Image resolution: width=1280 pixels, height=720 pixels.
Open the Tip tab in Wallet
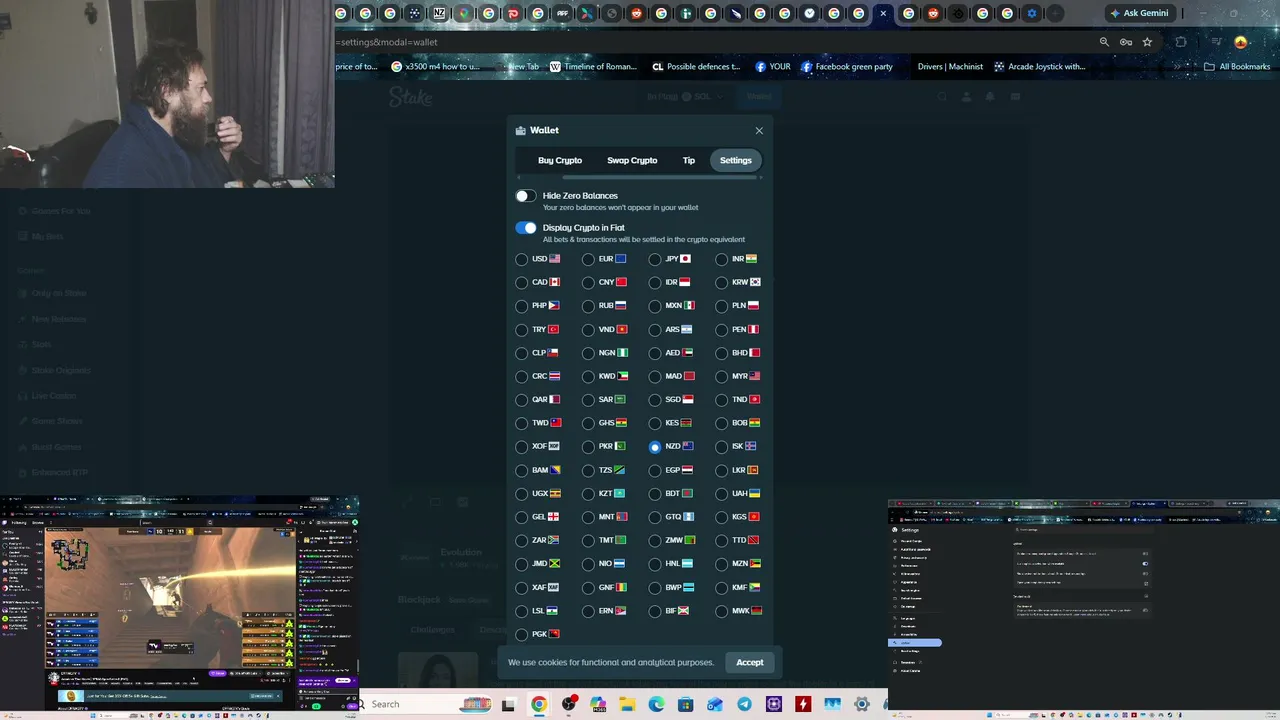pos(689,160)
